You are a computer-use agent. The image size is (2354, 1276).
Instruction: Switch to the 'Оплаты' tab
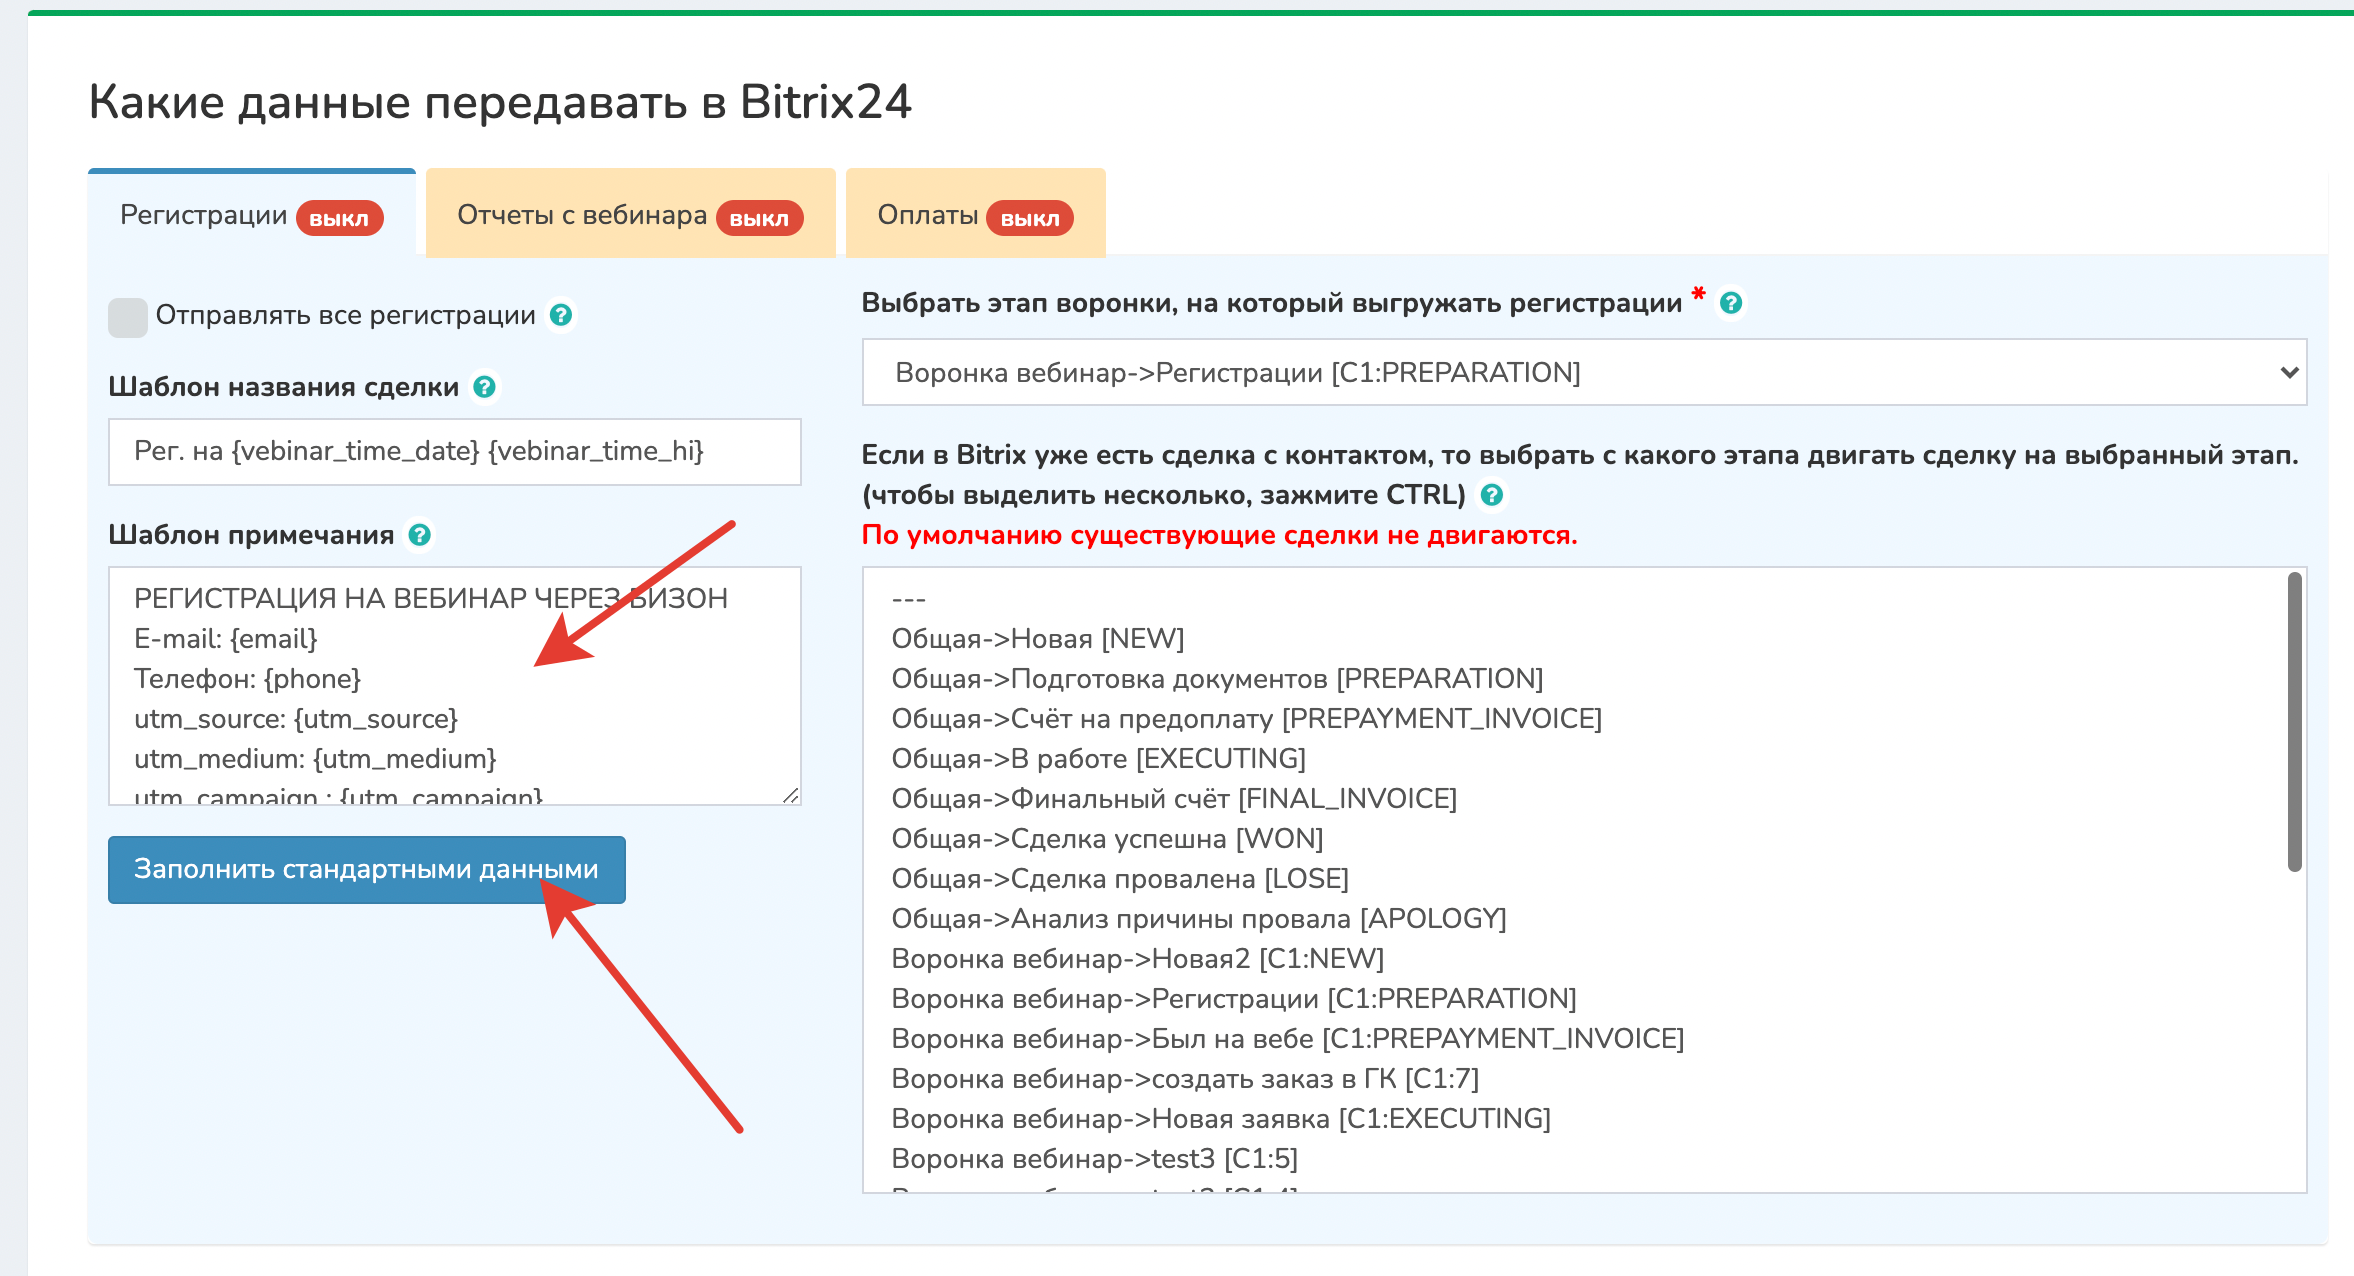point(975,215)
